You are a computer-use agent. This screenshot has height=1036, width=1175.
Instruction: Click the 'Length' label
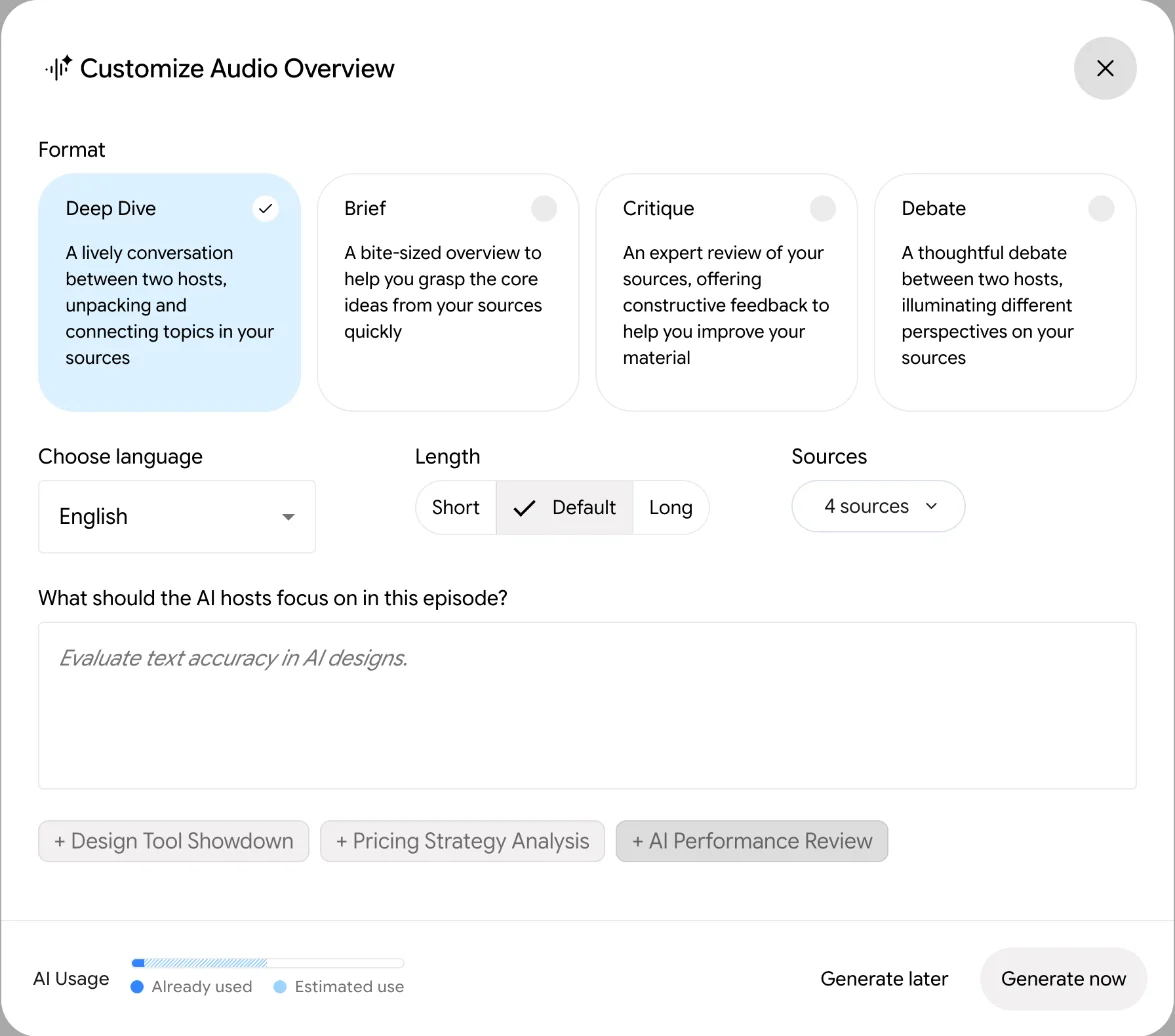click(x=447, y=456)
